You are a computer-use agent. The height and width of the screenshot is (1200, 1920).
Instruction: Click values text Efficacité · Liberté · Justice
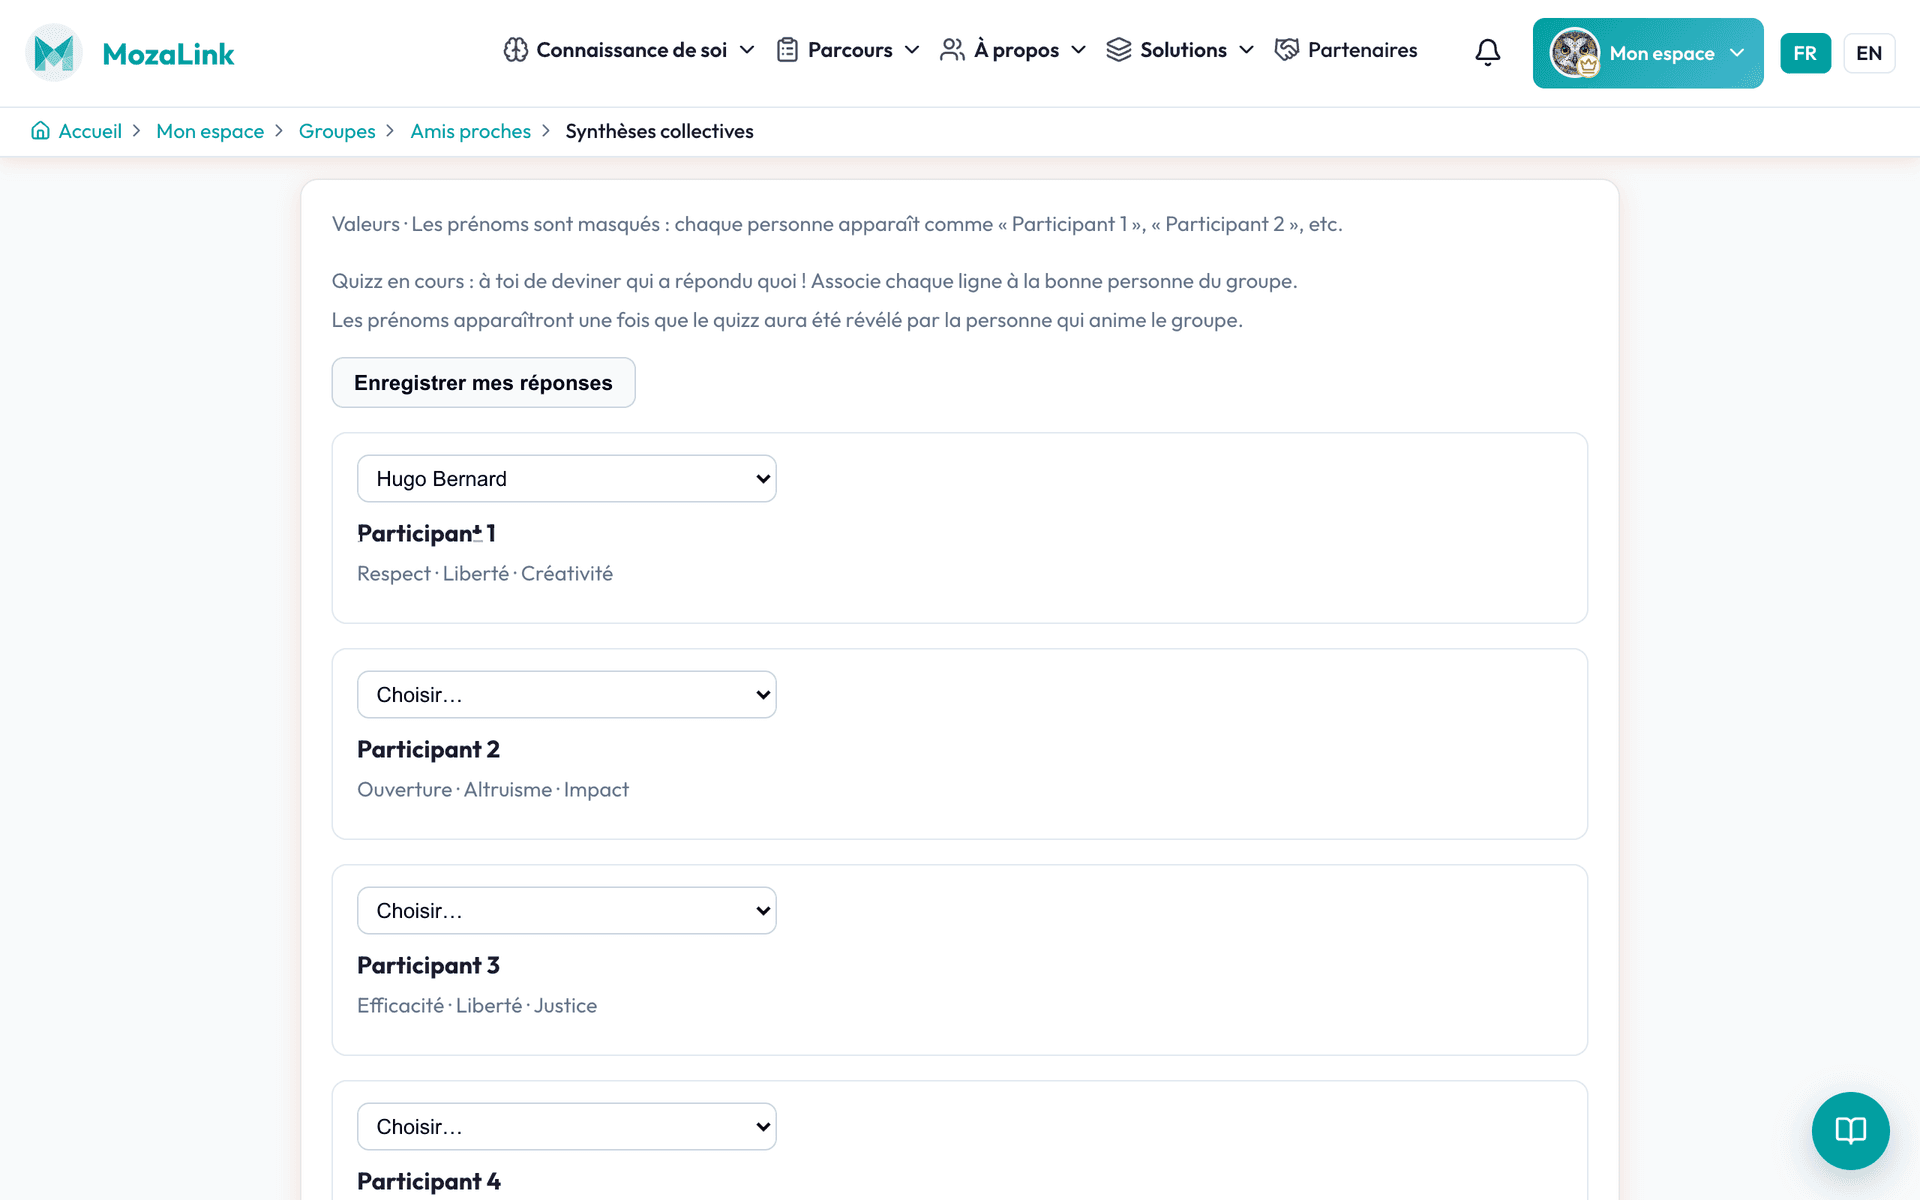point(477,1006)
